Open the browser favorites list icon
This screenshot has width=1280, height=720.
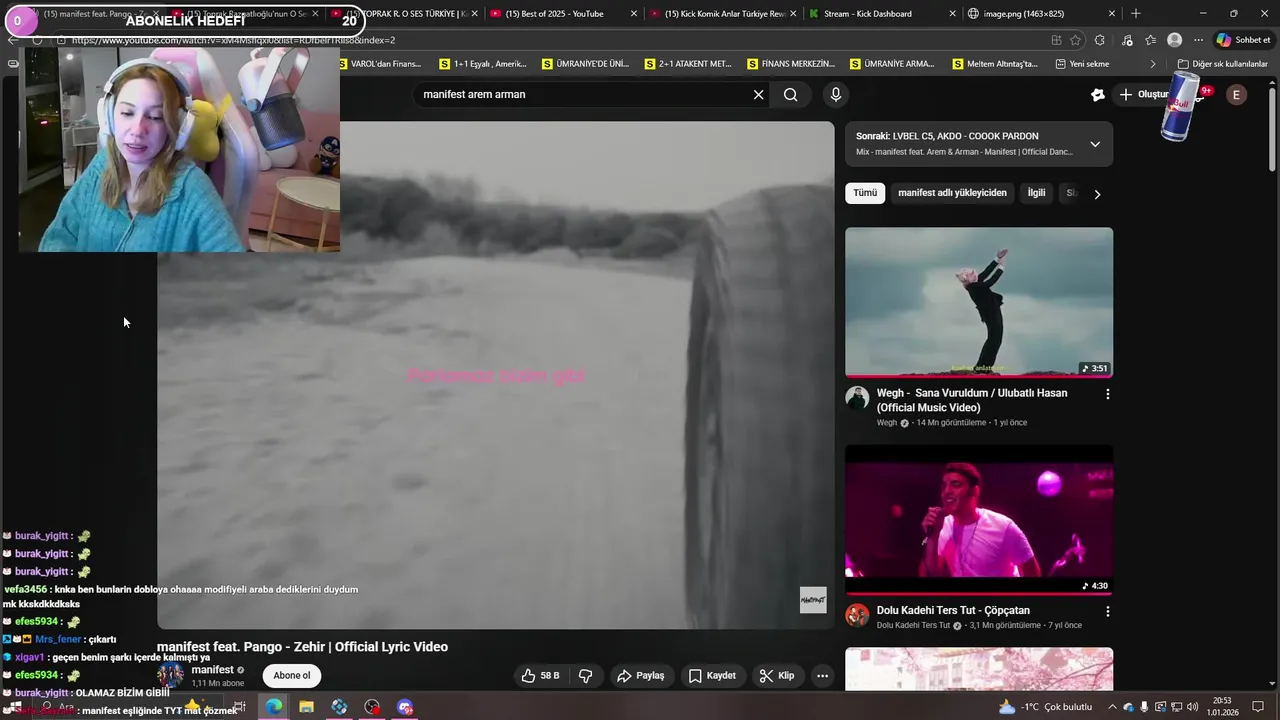[x=1150, y=40]
